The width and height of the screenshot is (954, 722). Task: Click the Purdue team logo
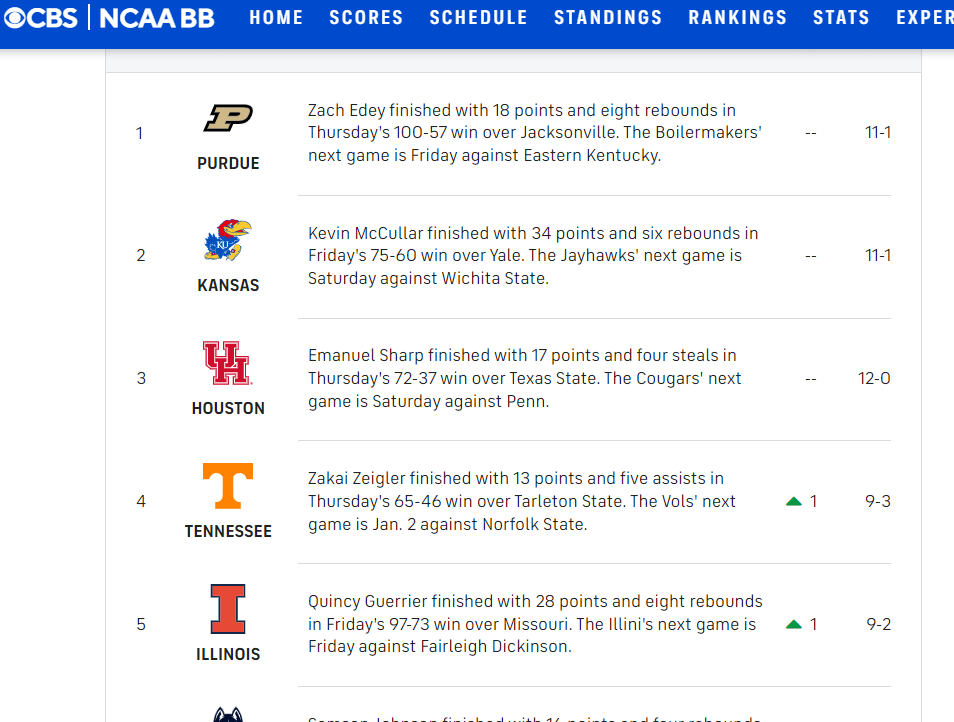coord(228,119)
